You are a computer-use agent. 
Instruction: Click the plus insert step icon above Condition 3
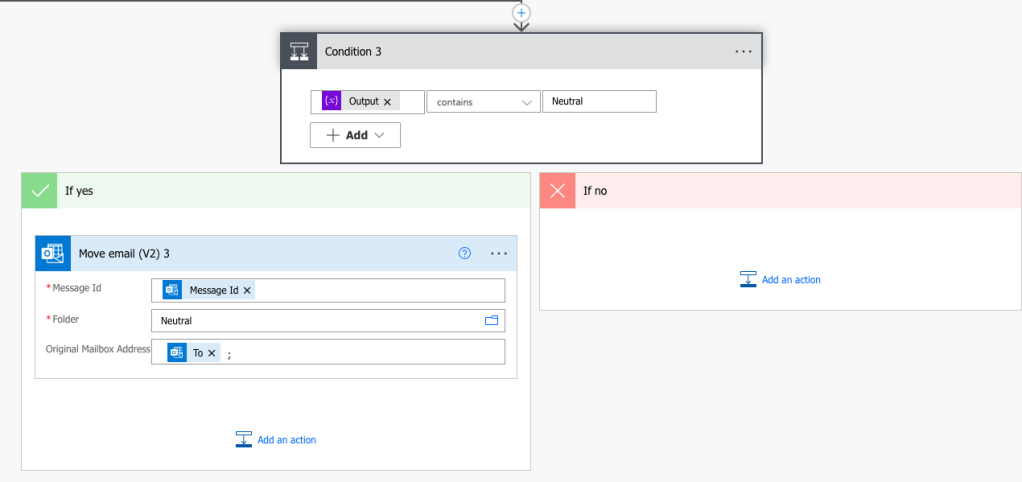click(521, 13)
